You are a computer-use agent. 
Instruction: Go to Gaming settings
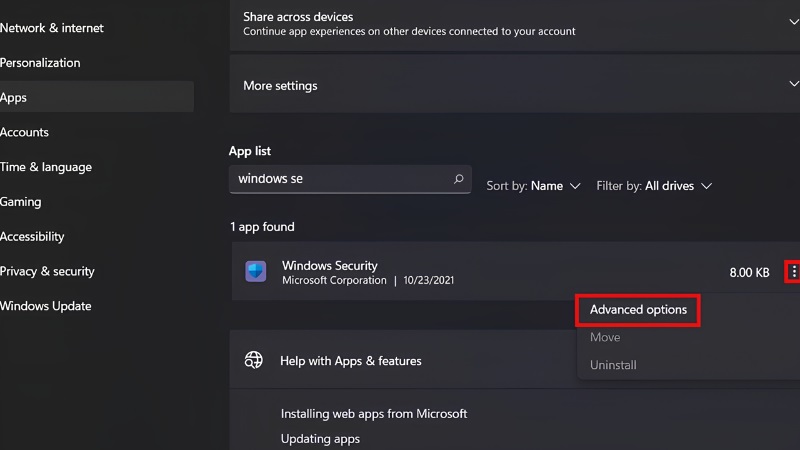coord(20,202)
